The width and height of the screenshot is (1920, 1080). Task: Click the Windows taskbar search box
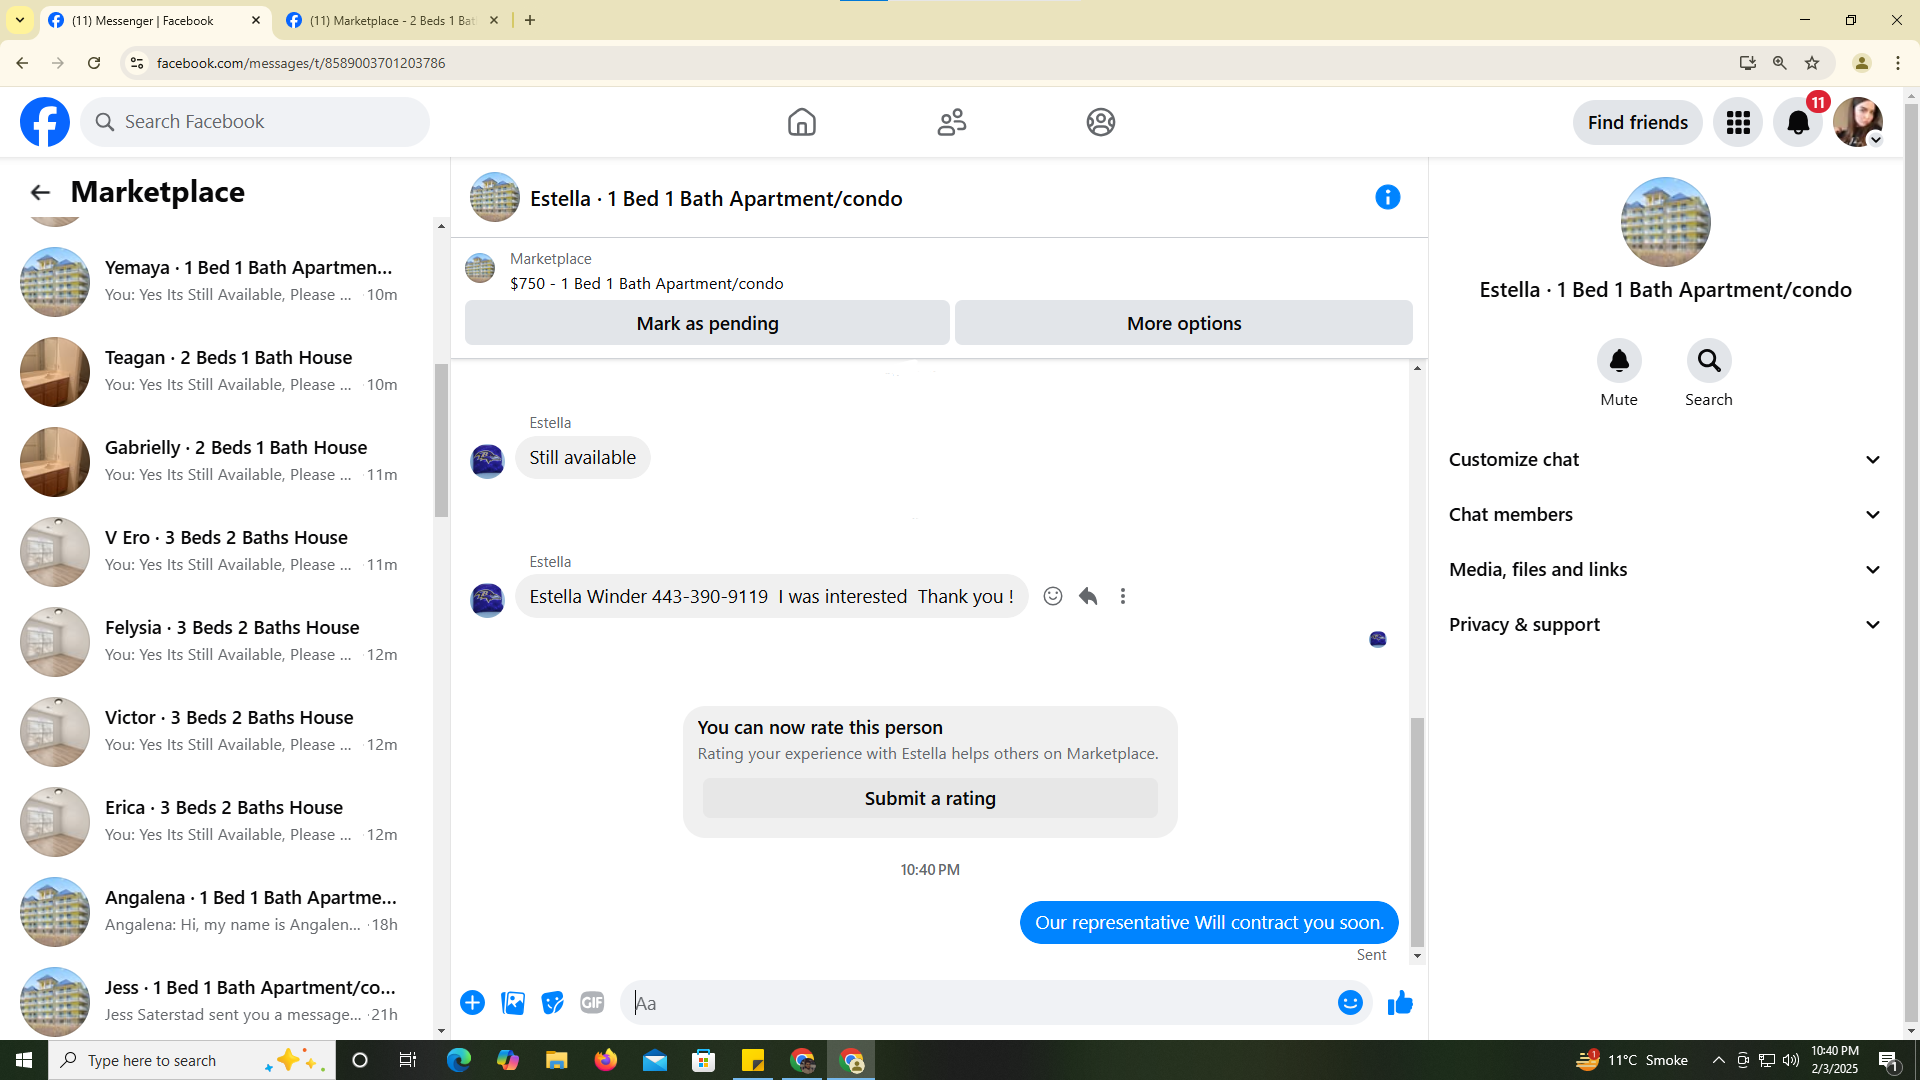192,1060
